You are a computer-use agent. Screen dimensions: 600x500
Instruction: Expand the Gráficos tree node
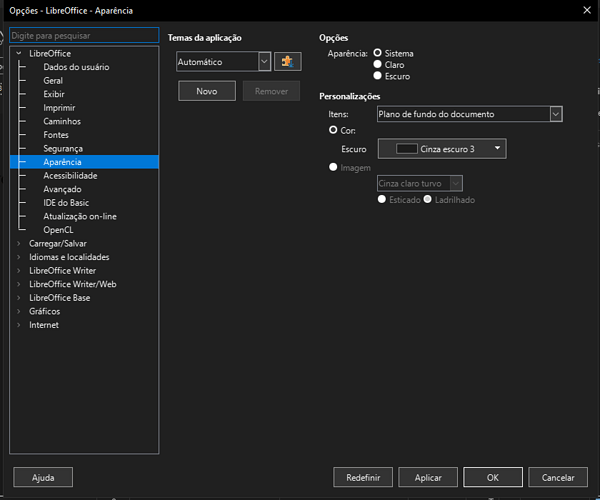pos(19,311)
